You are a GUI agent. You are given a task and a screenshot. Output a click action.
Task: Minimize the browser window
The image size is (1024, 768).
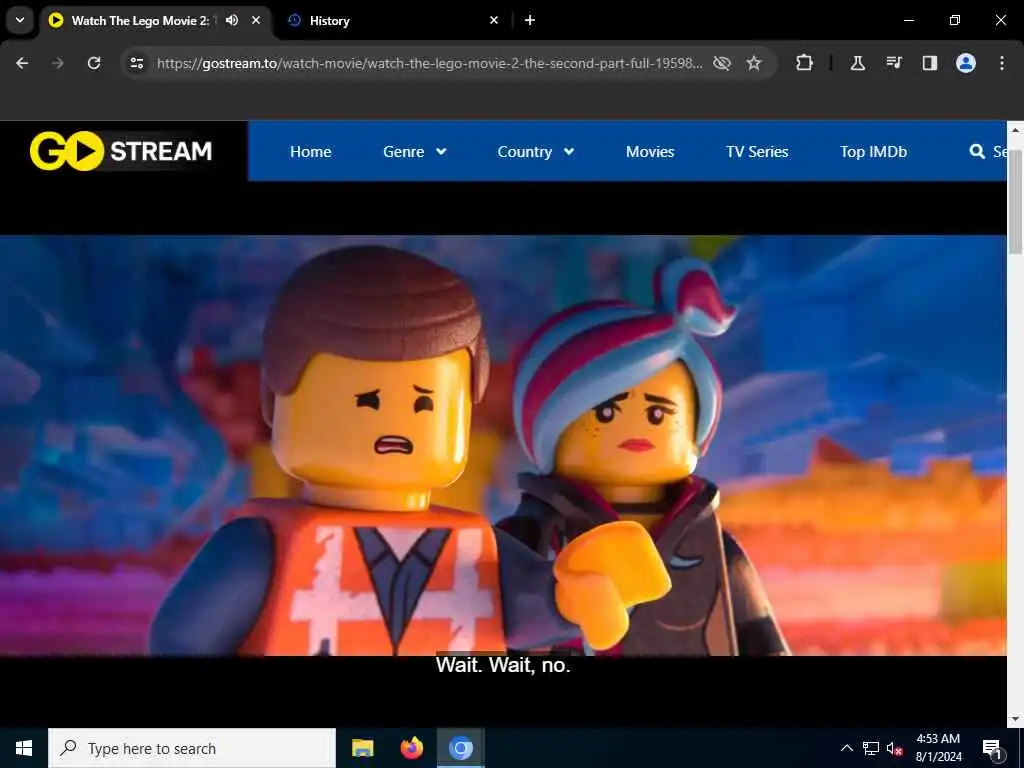click(908, 20)
